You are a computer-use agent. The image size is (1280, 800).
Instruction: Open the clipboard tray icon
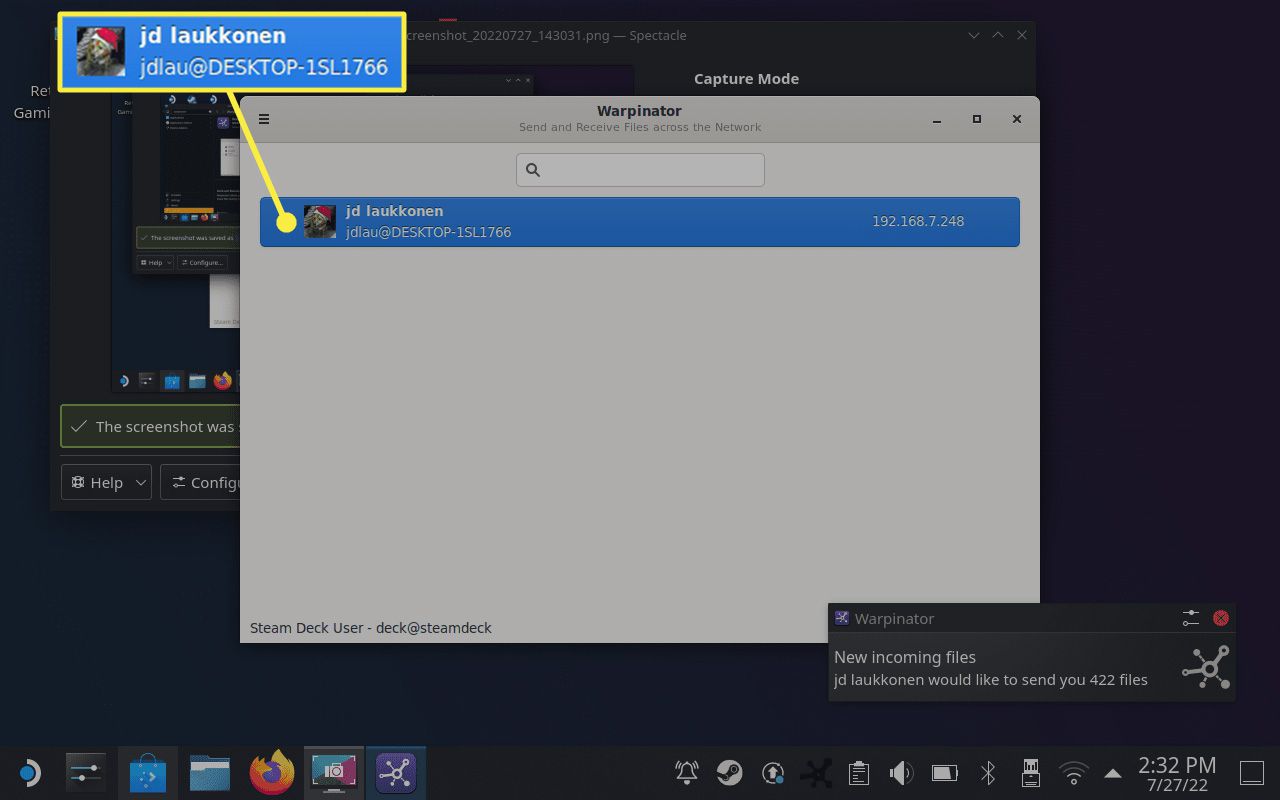point(858,772)
